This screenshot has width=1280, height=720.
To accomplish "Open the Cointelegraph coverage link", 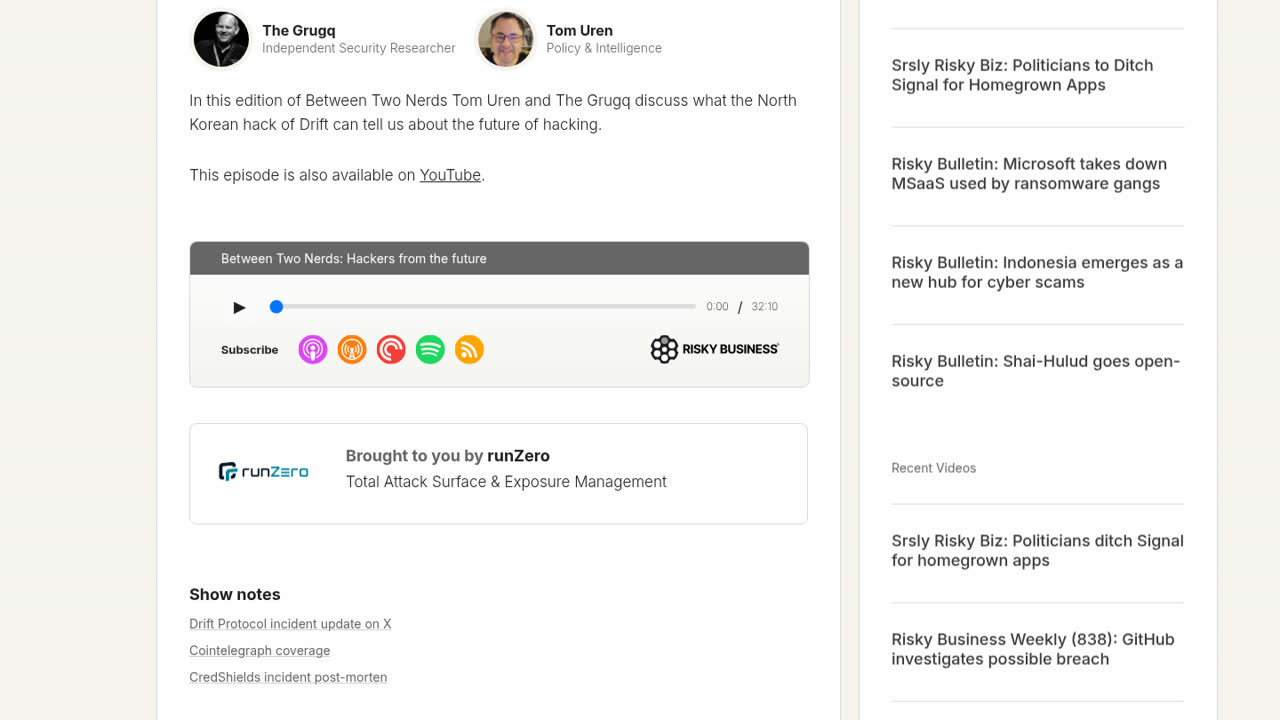I will tap(260, 651).
